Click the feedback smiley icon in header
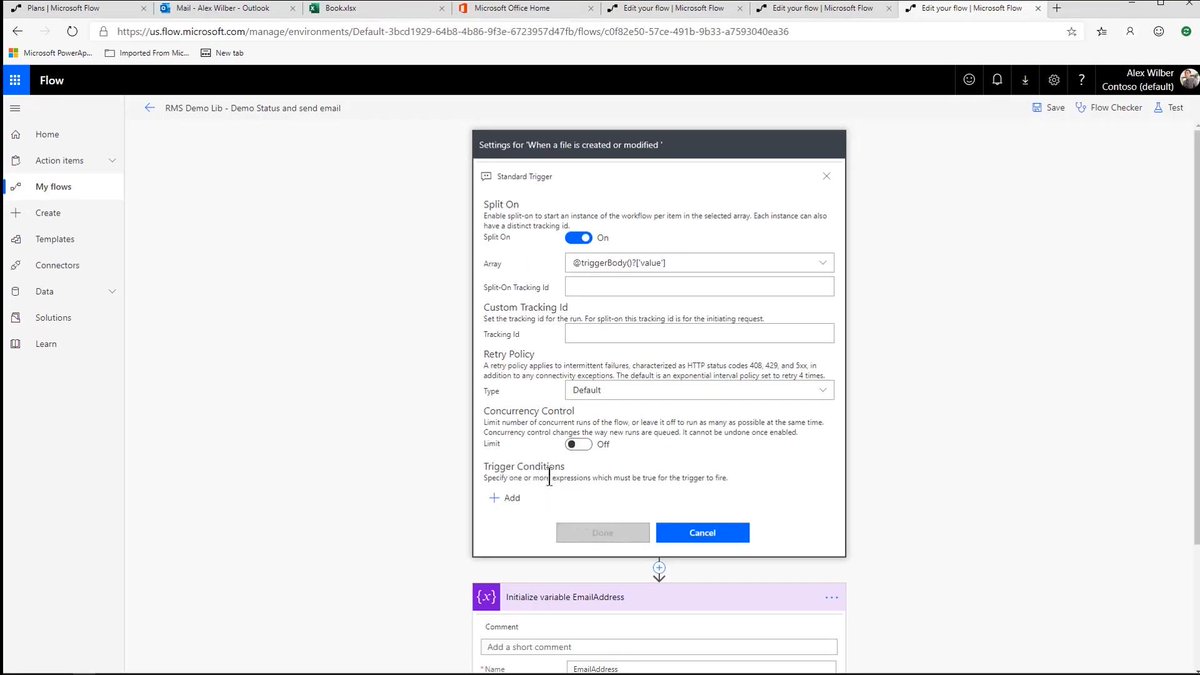The width and height of the screenshot is (1200, 675). click(969, 80)
